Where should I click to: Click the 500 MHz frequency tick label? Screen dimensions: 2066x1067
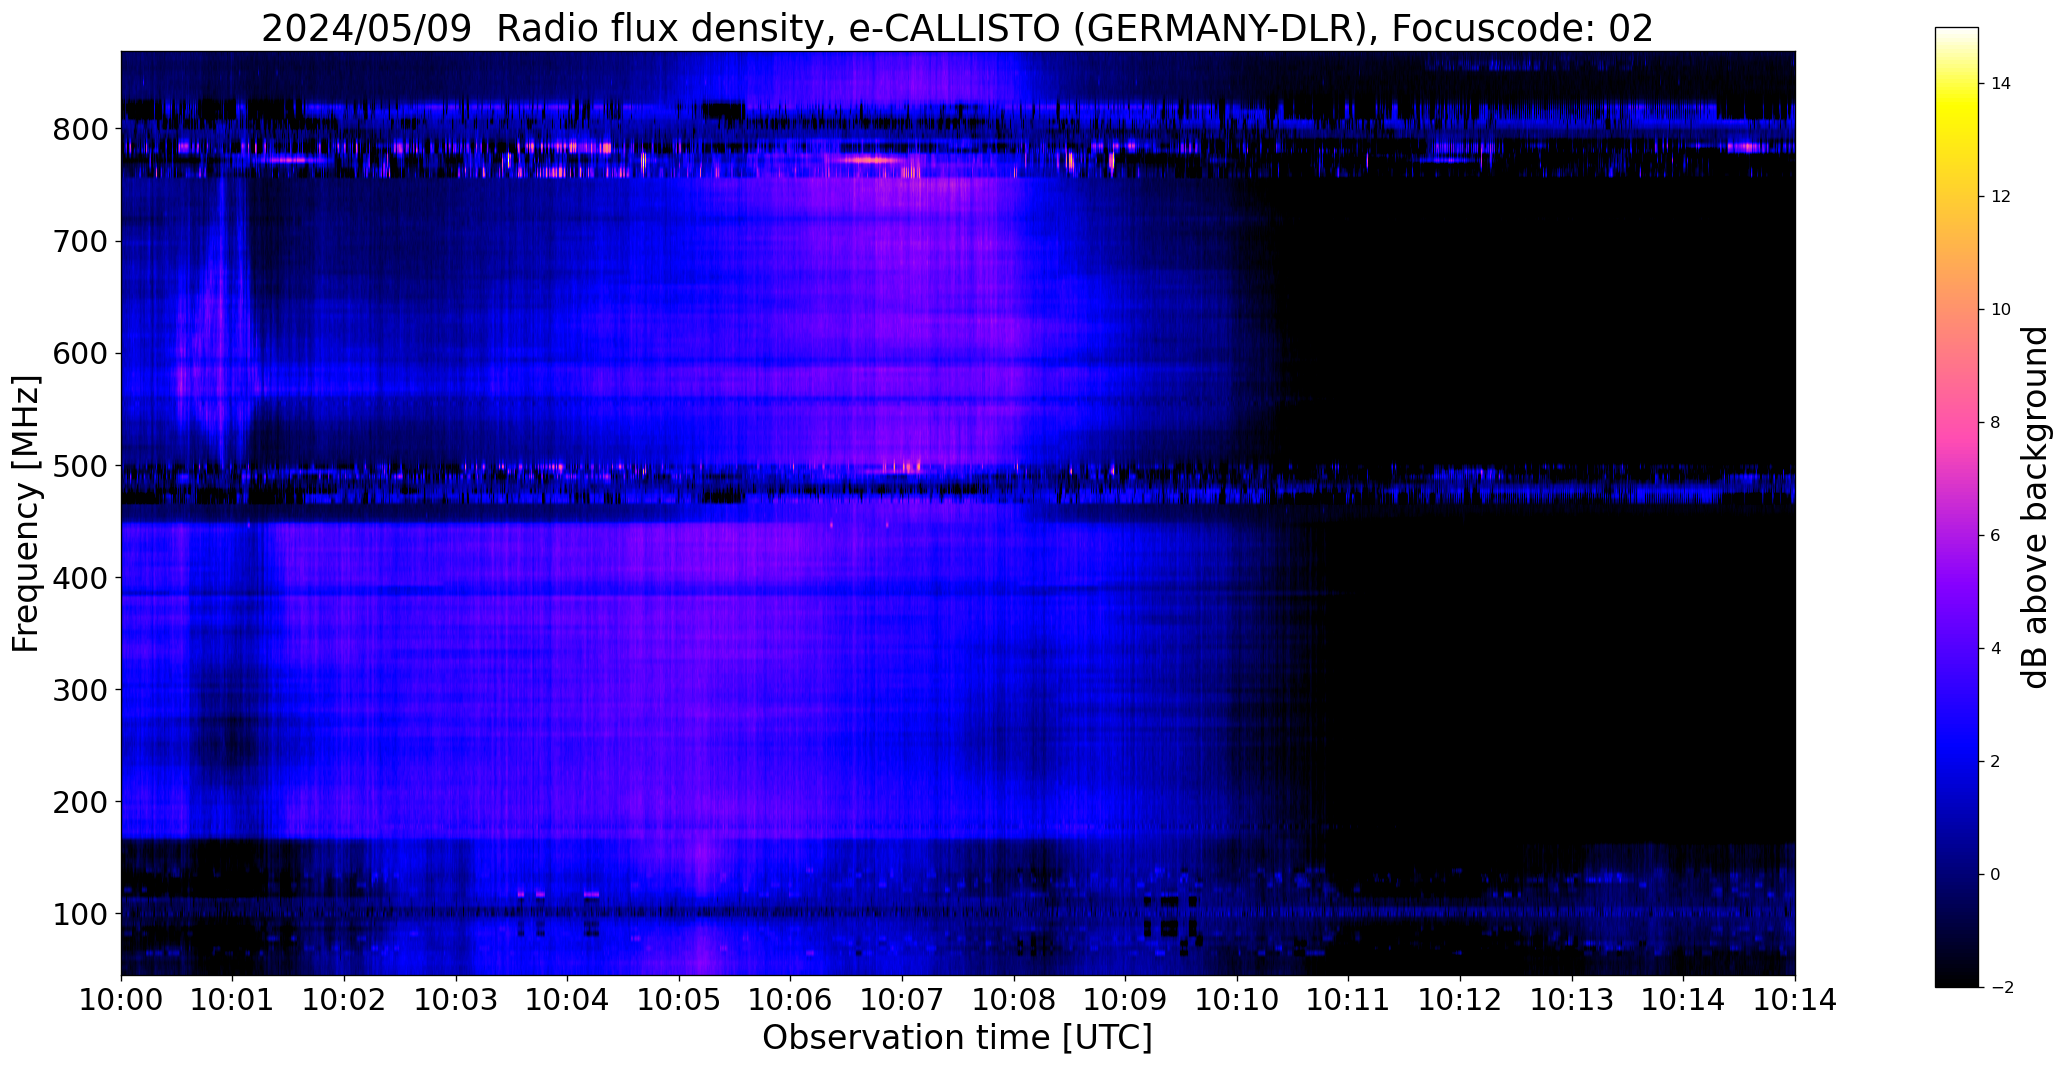pos(80,466)
